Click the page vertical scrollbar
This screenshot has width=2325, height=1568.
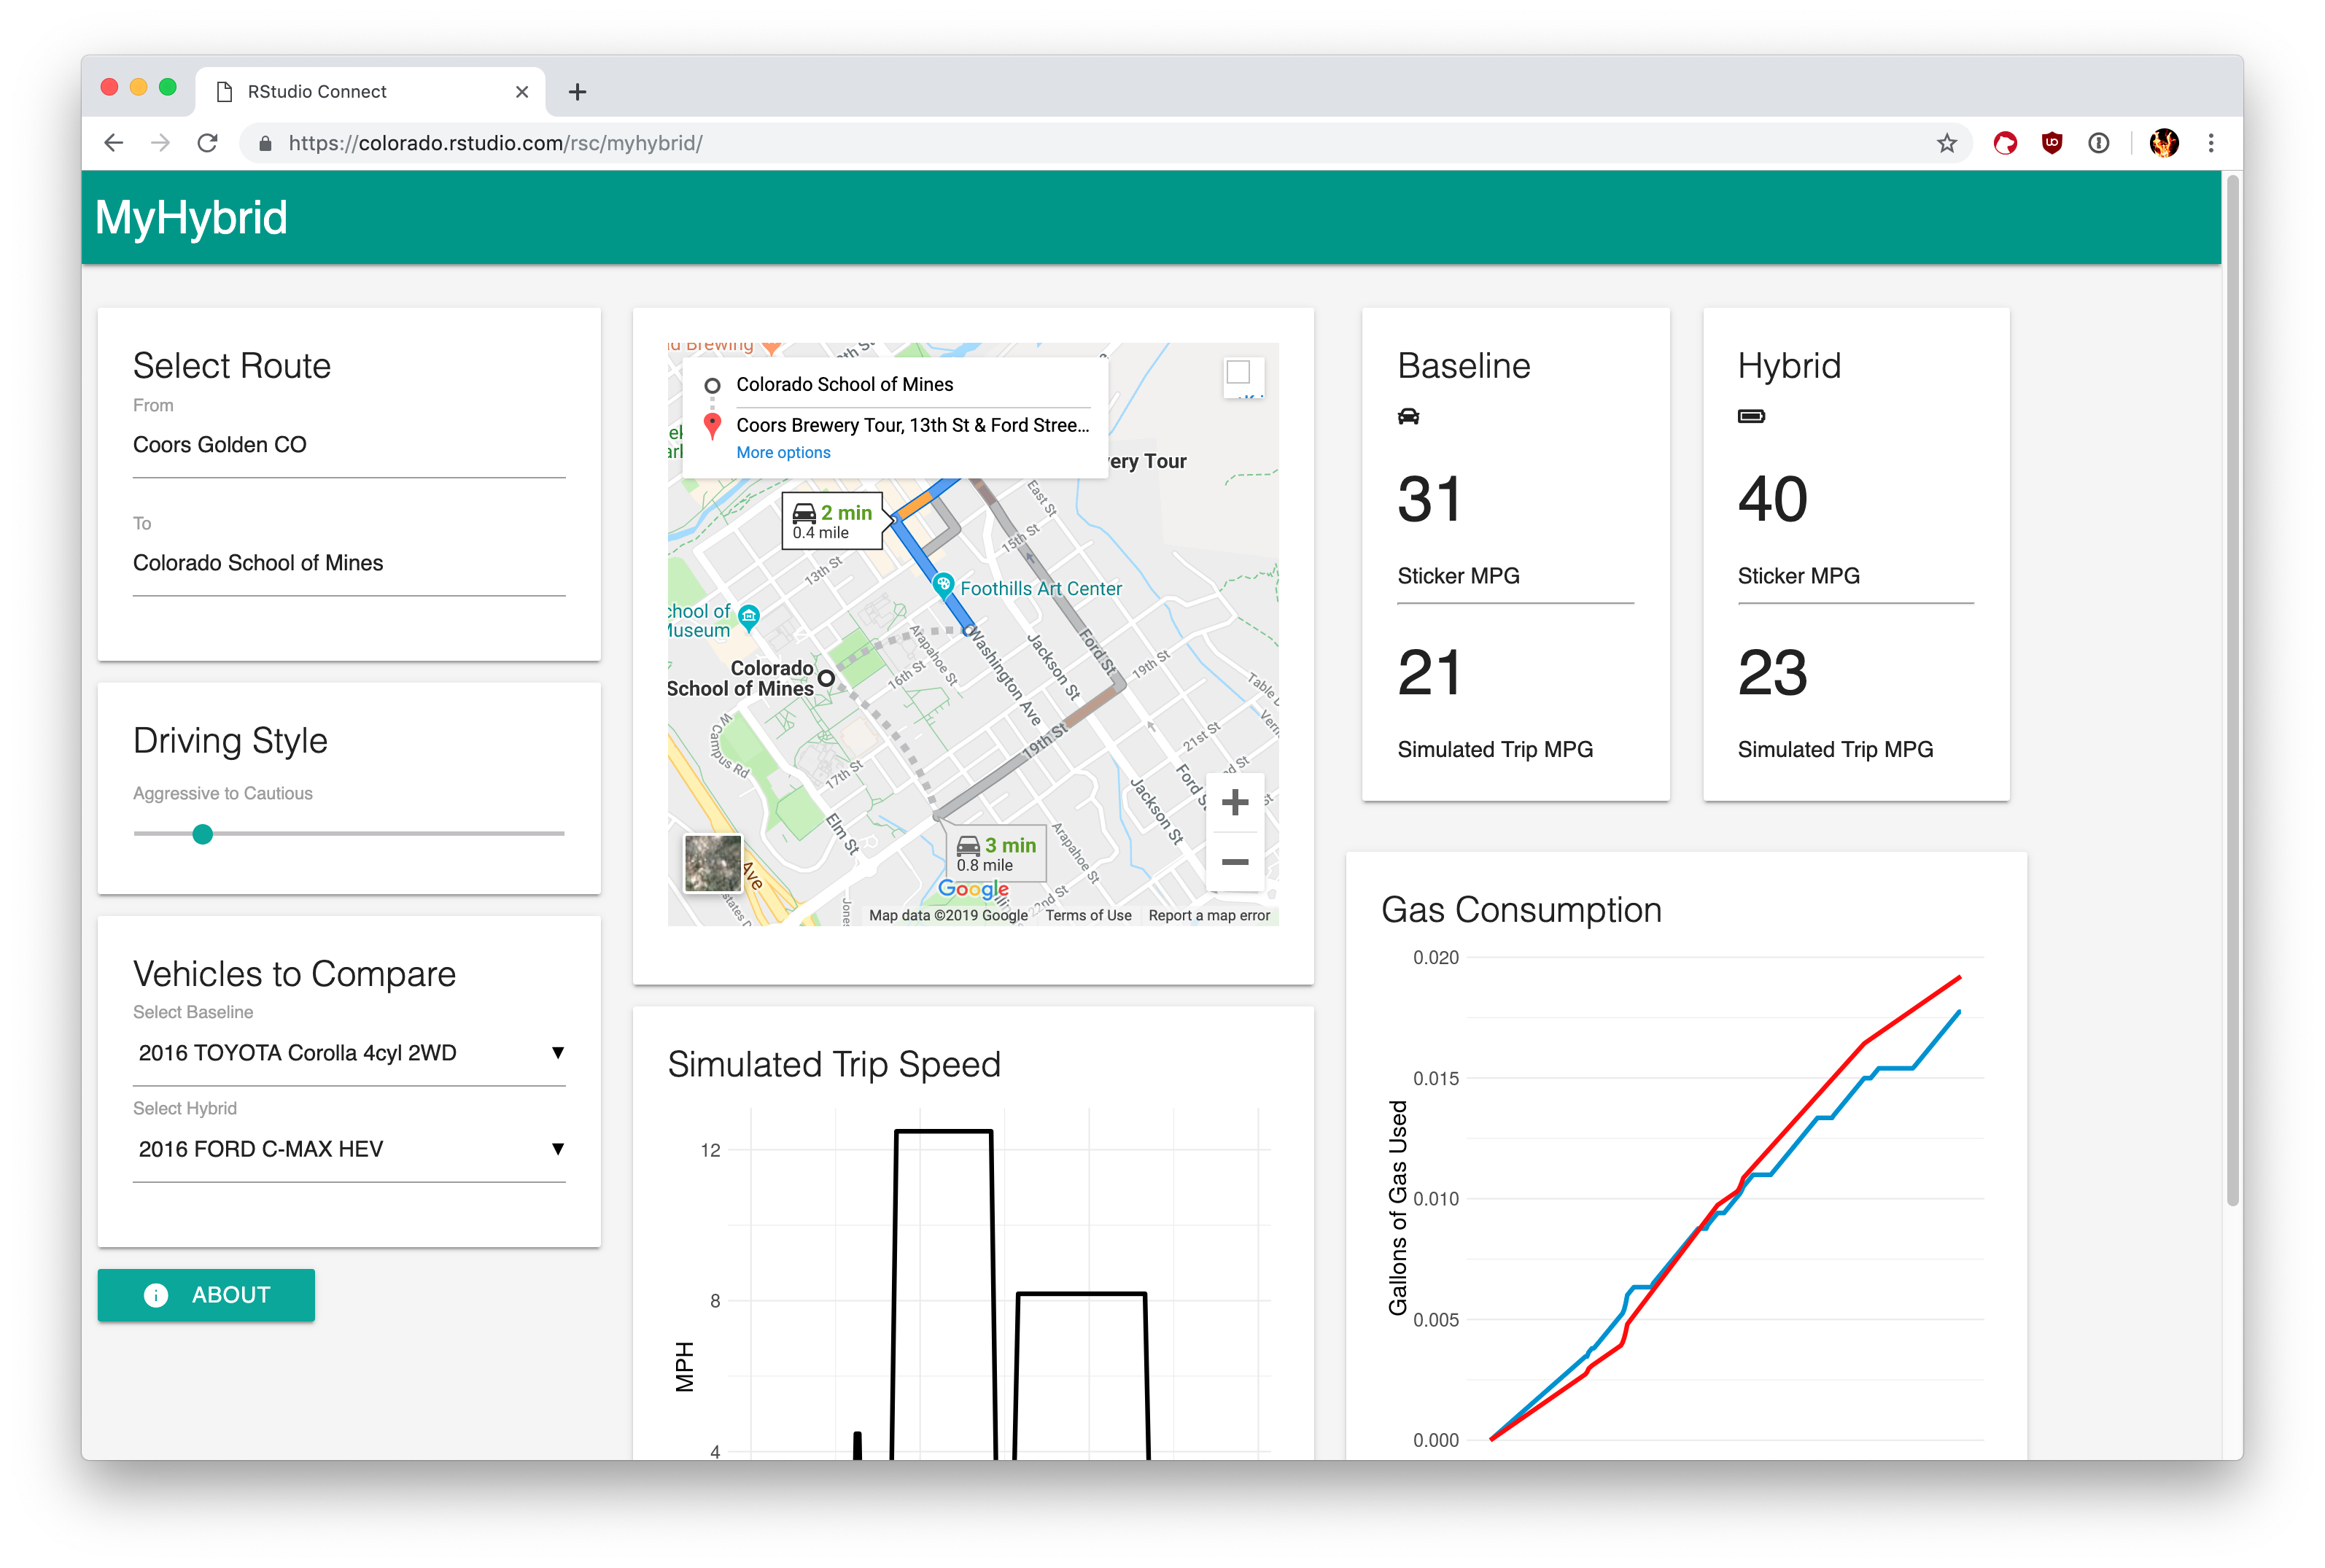click(2232, 690)
